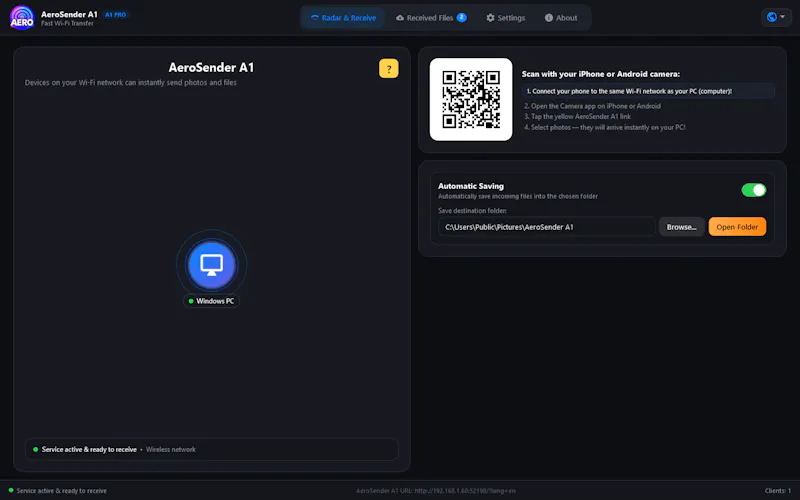Click the Received Files count badge
The image size is (800, 500).
[461, 17]
